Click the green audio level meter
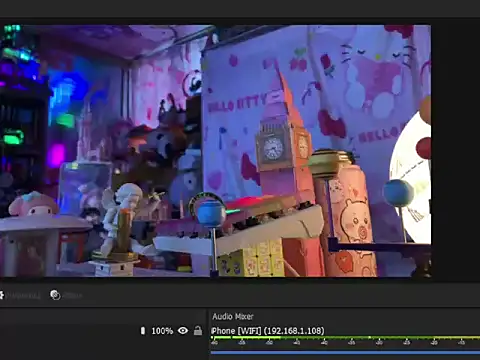This screenshot has height=360, width=480. [345, 338]
